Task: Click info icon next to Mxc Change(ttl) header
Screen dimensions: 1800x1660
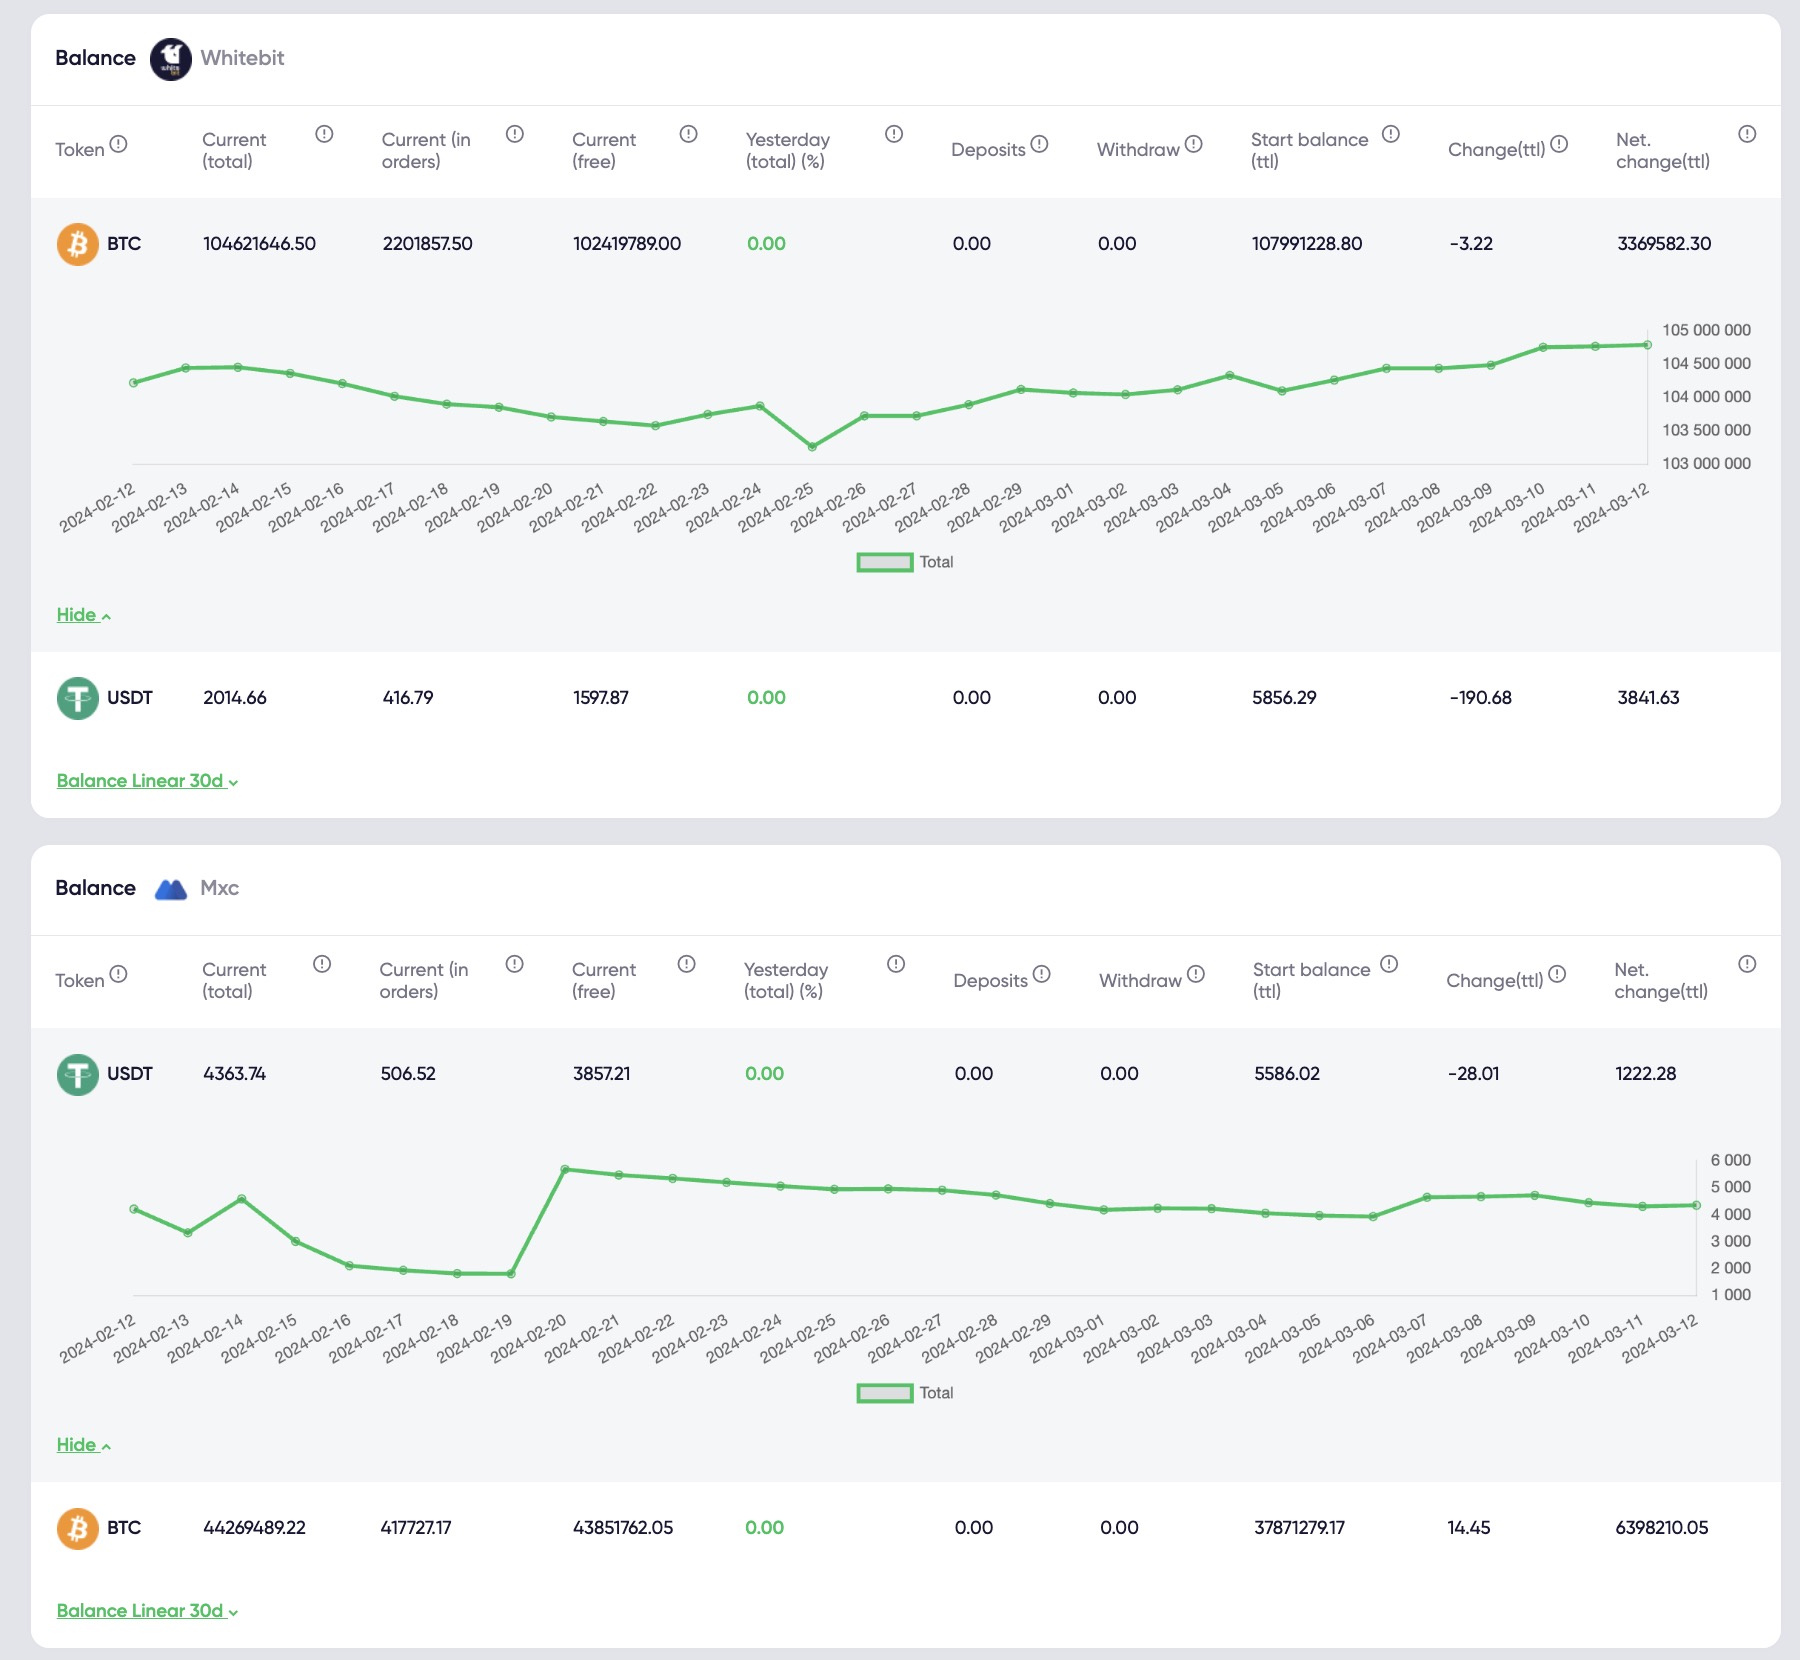Action: [x=1557, y=974]
